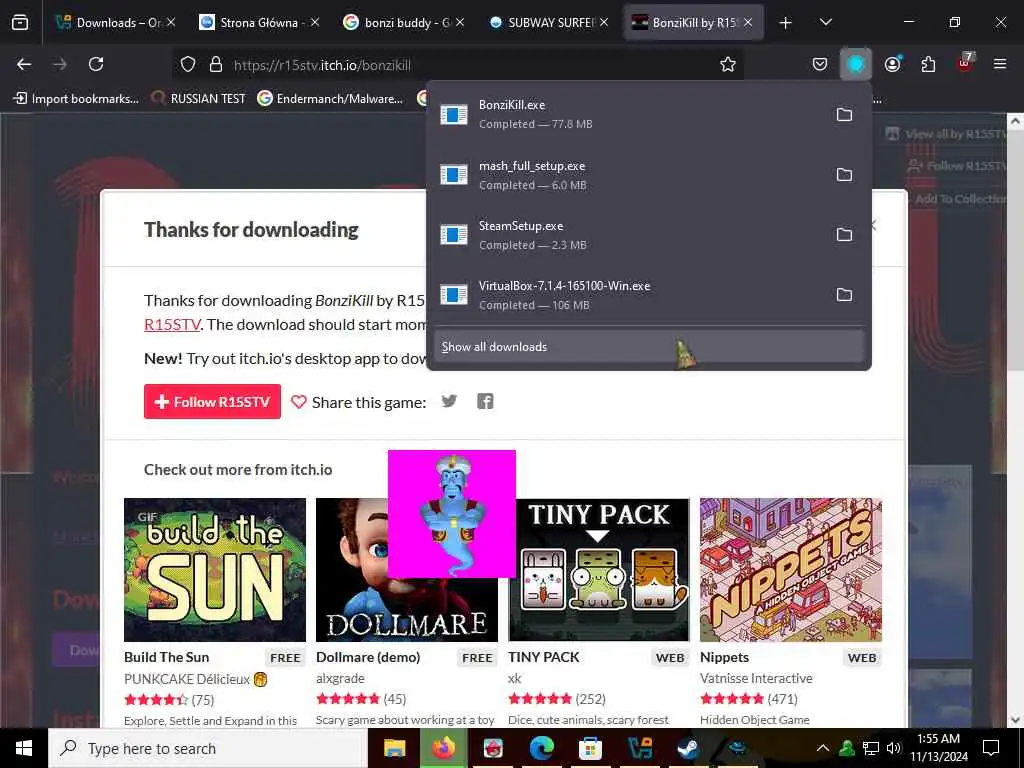The width and height of the screenshot is (1024, 768).
Task: Reload the current page
Action: click(96, 64)
